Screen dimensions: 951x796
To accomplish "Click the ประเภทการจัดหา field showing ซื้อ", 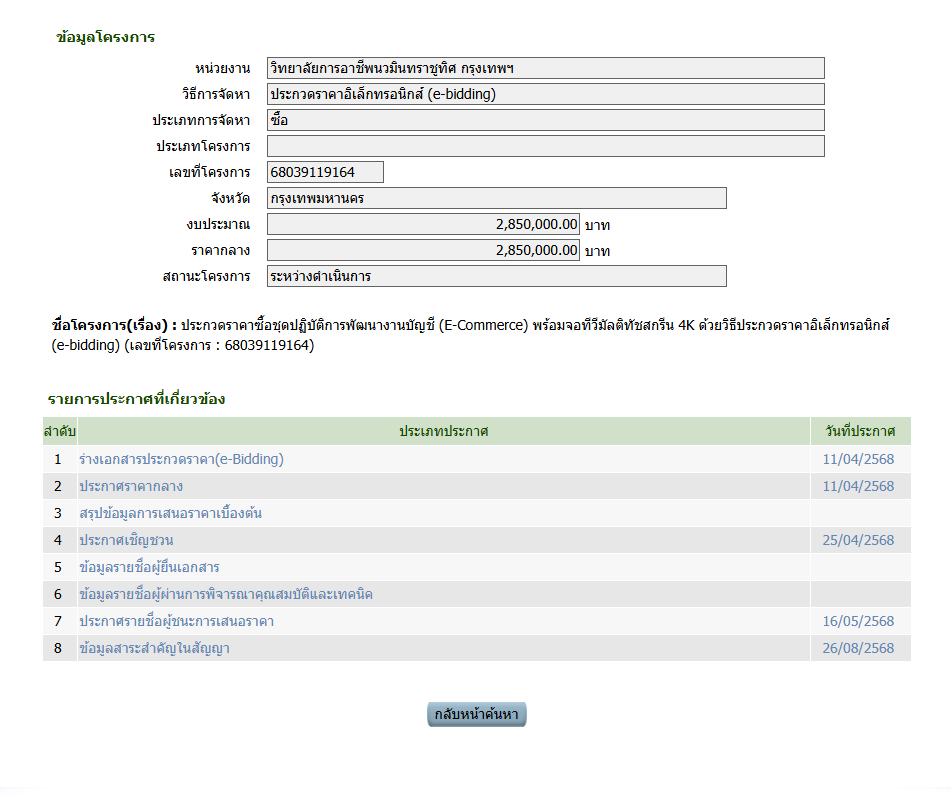I will 546,120.
